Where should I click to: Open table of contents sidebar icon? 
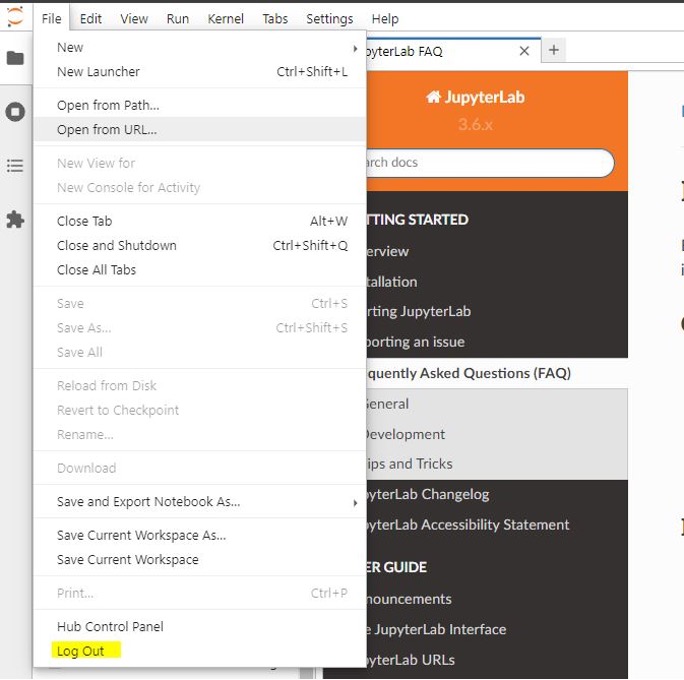pos(15,166)
